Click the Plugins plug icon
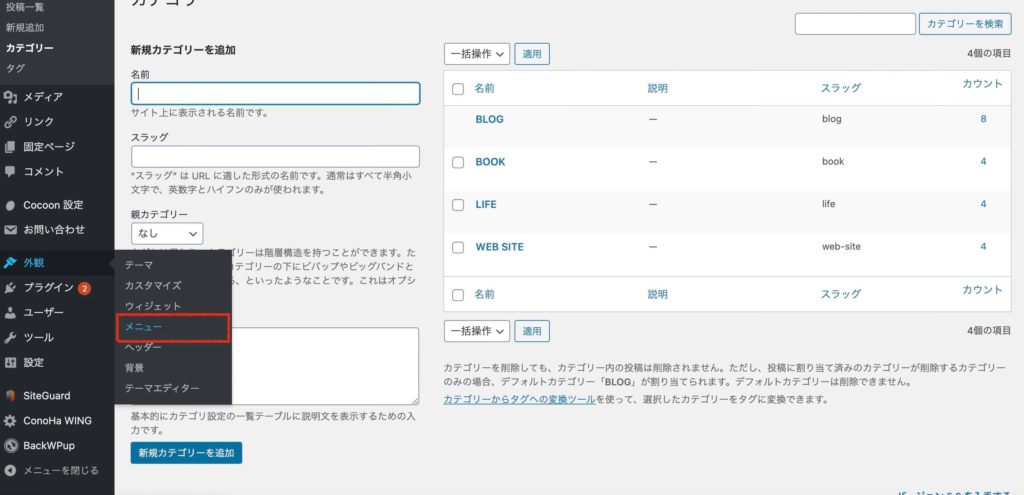This screenshot has width=1024, height=495. [10, 288]
